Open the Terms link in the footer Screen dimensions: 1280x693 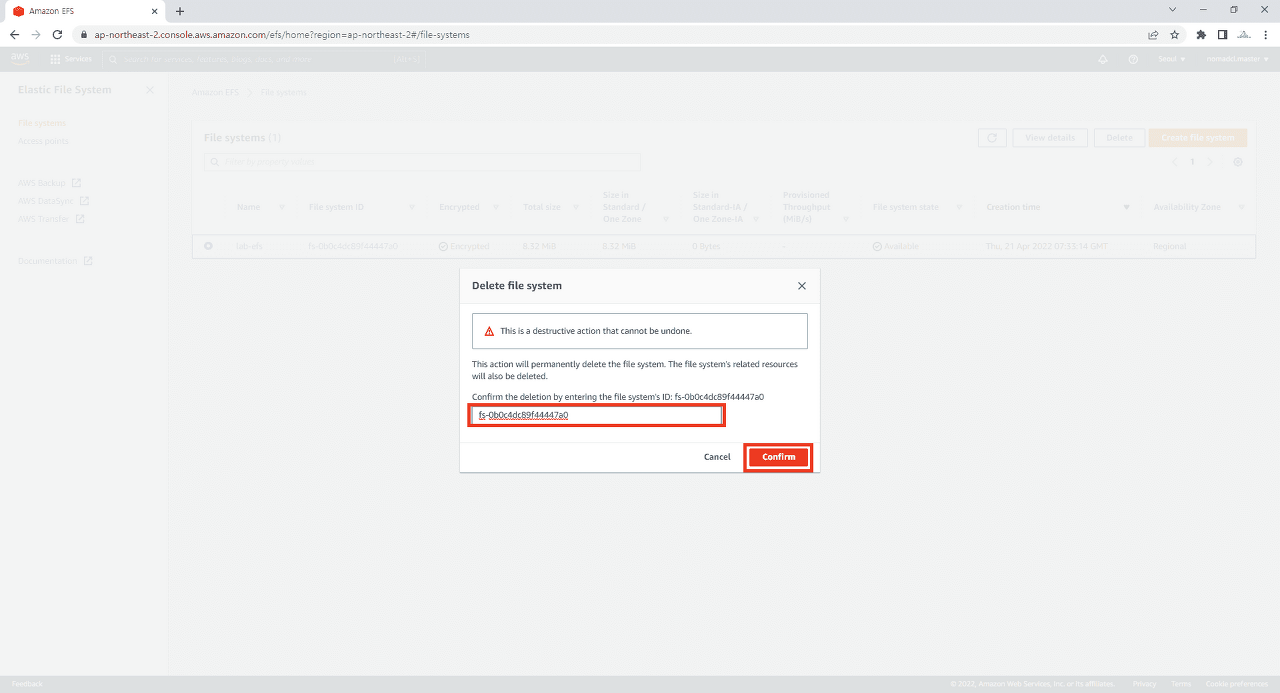1180,684
